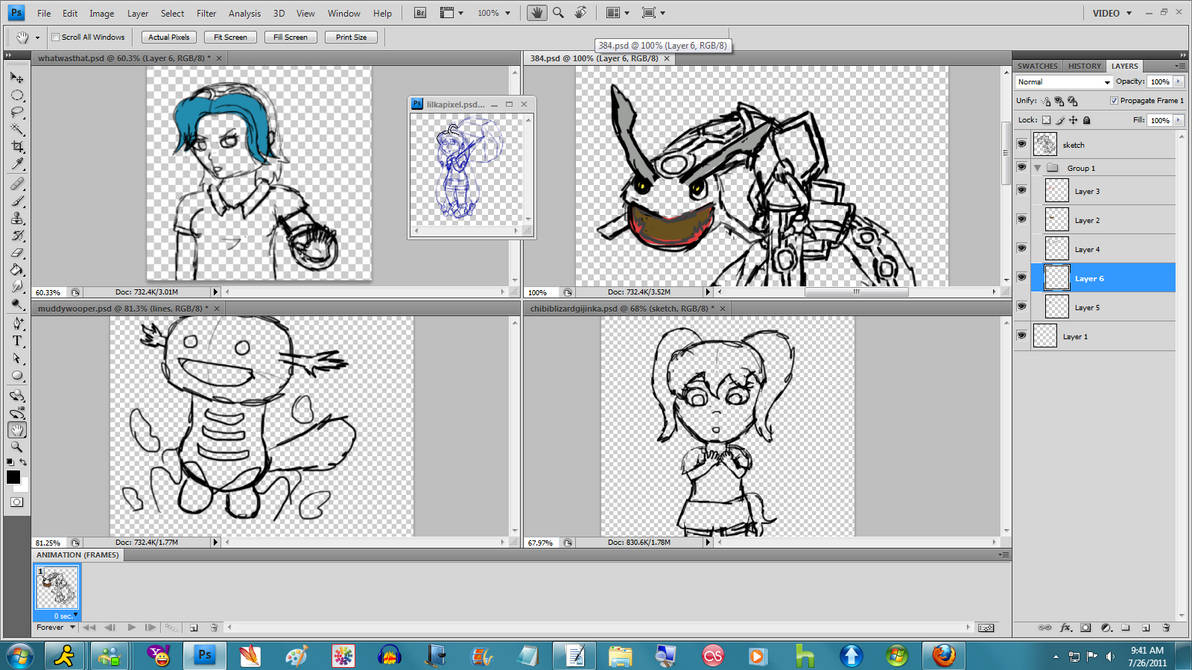Hide the sketch layer
The width and height of the screenshot is (1192, 670).
1022,144
